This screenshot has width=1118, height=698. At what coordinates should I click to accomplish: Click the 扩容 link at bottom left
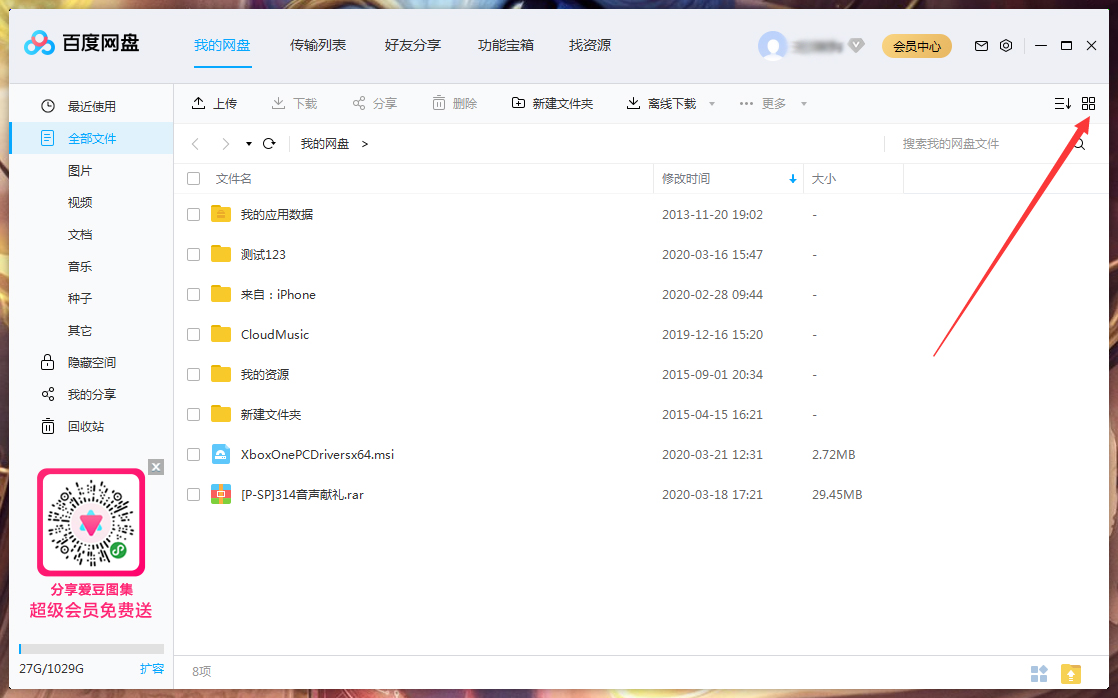(152, 668)
